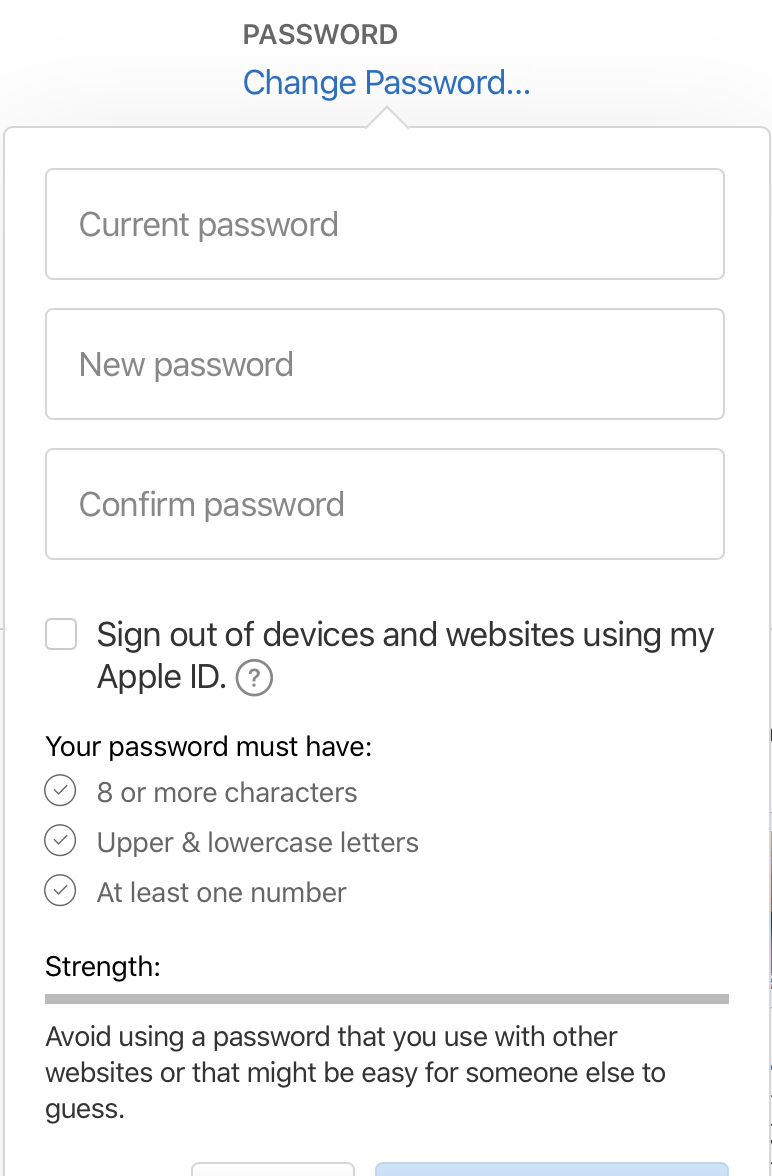Click the "Upper & lowercase letters" requirement text

click(257, 842)
